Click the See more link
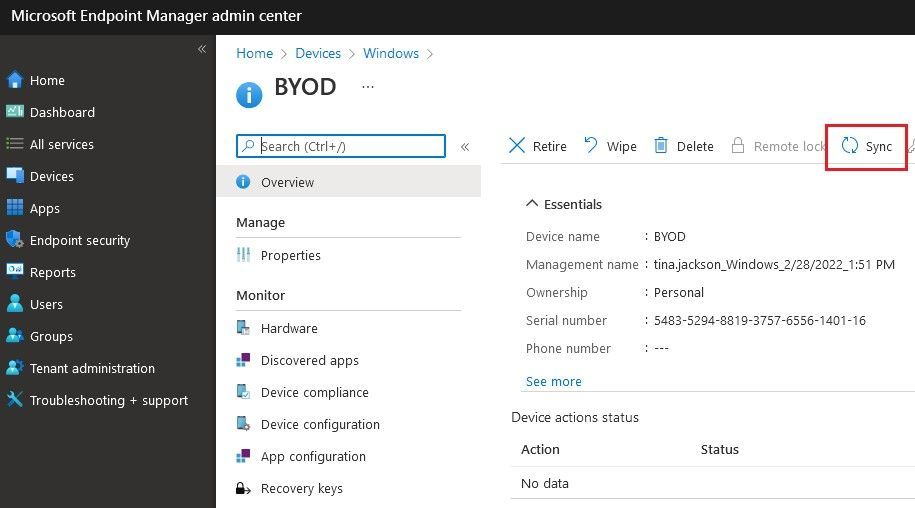Image resolution: width=915 pixels, height=508 pixels. coord(554,381)
